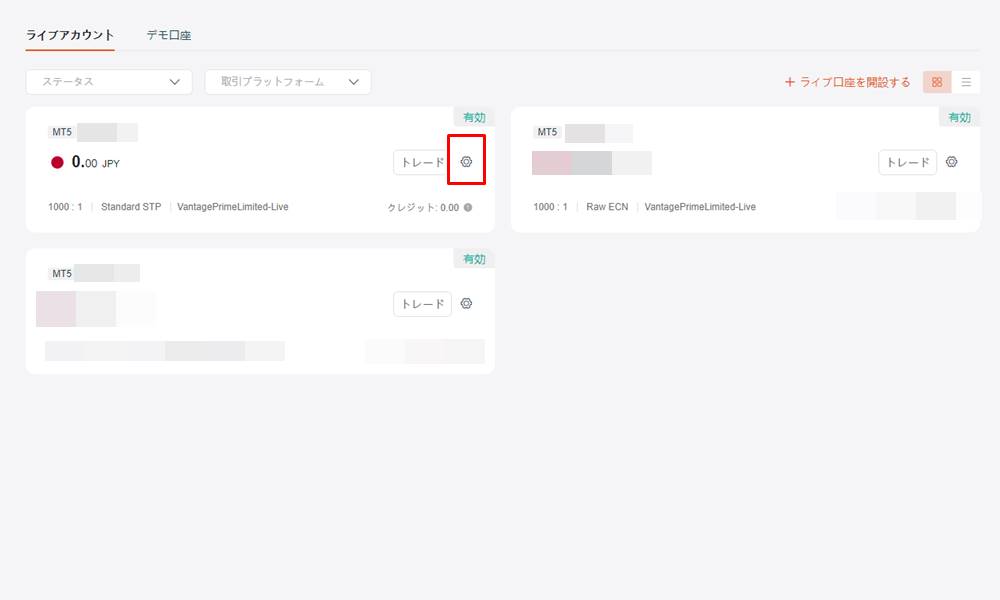The width and height of the screenshot is (1000, 600).
Task: Open the 取引プラットフォーム dropdown
Action: tap(288, 82)
